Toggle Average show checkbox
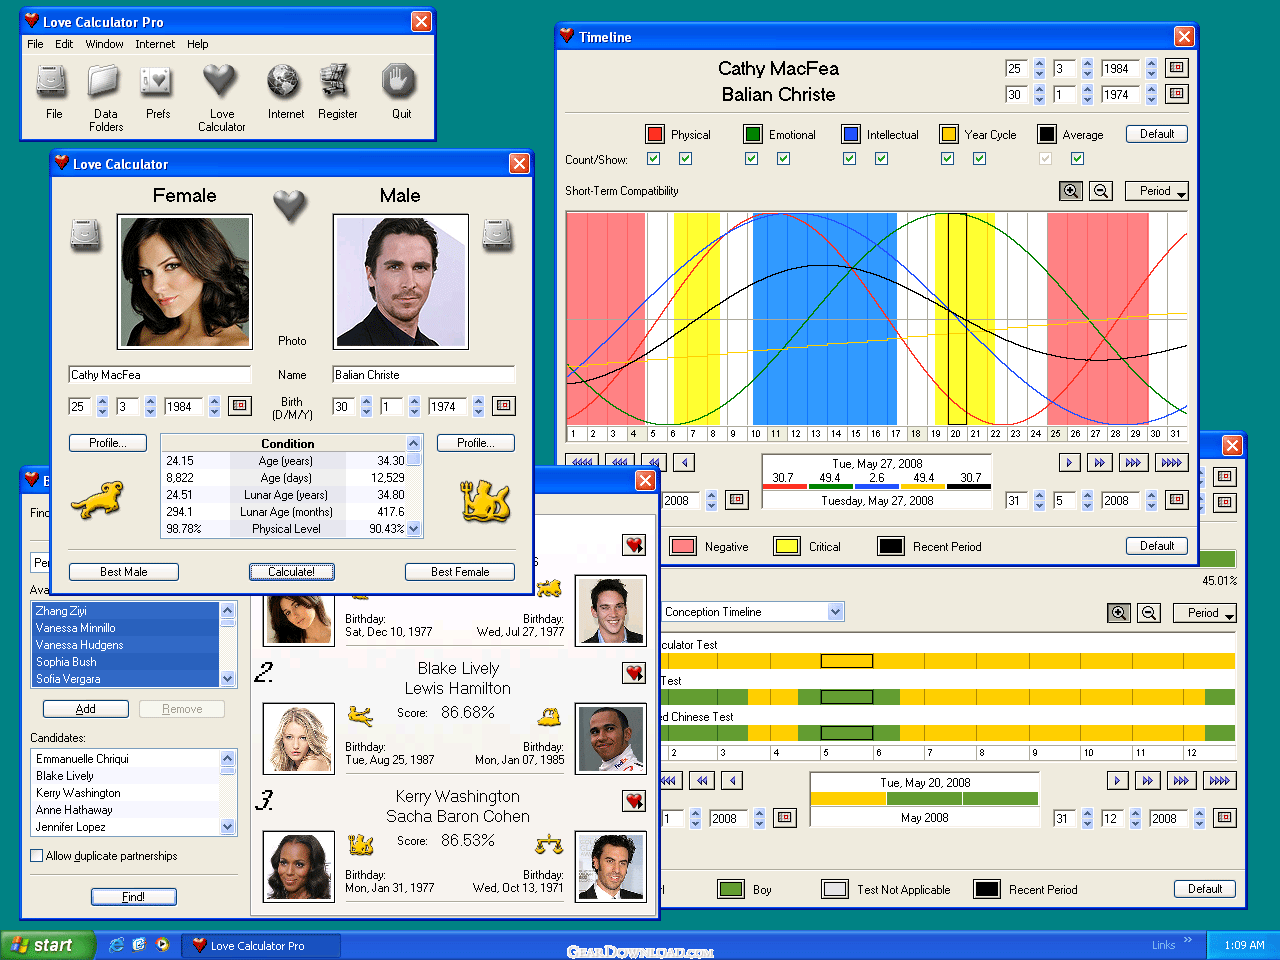The height and width of the screenshot is (960, 1280). pyautogui.click(x=1077, y=158)
